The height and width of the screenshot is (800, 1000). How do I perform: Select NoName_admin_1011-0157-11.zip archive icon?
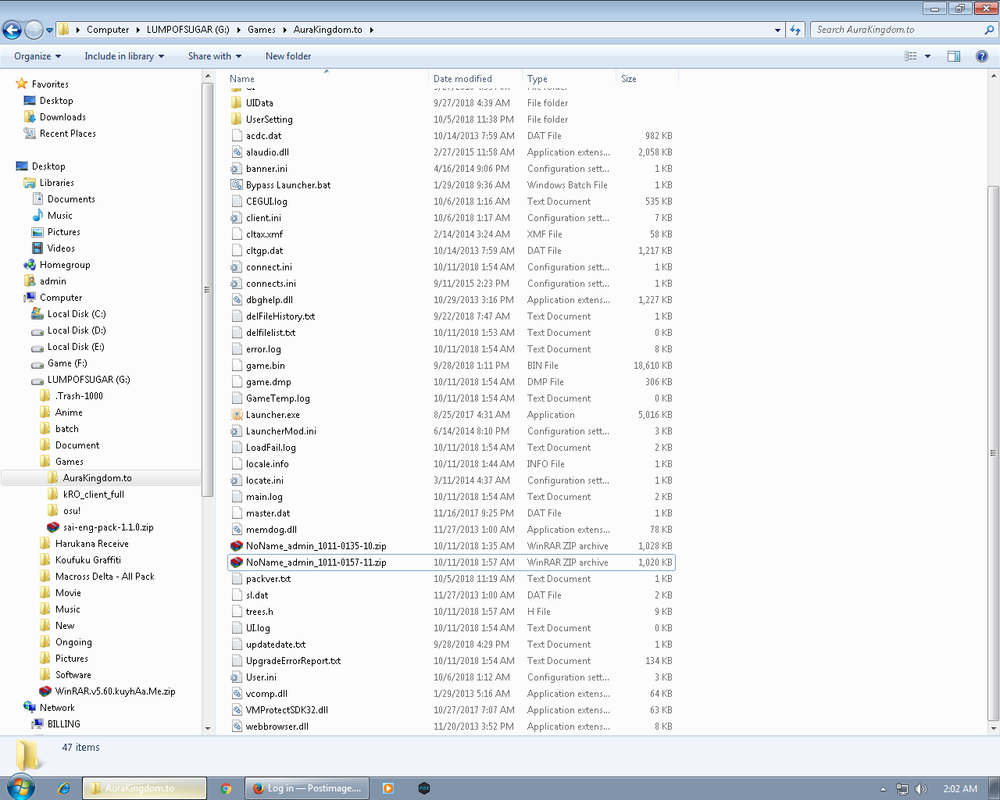(x=236, y=563)
